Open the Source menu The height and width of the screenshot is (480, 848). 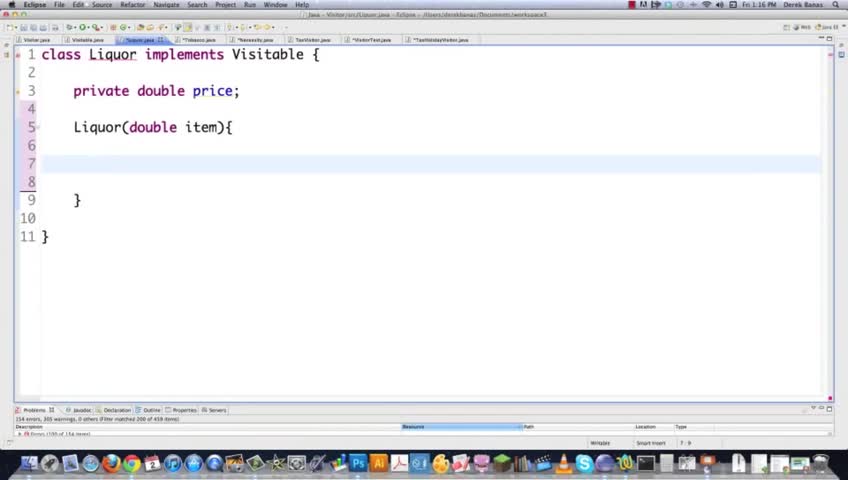click(x=102, y=4)
